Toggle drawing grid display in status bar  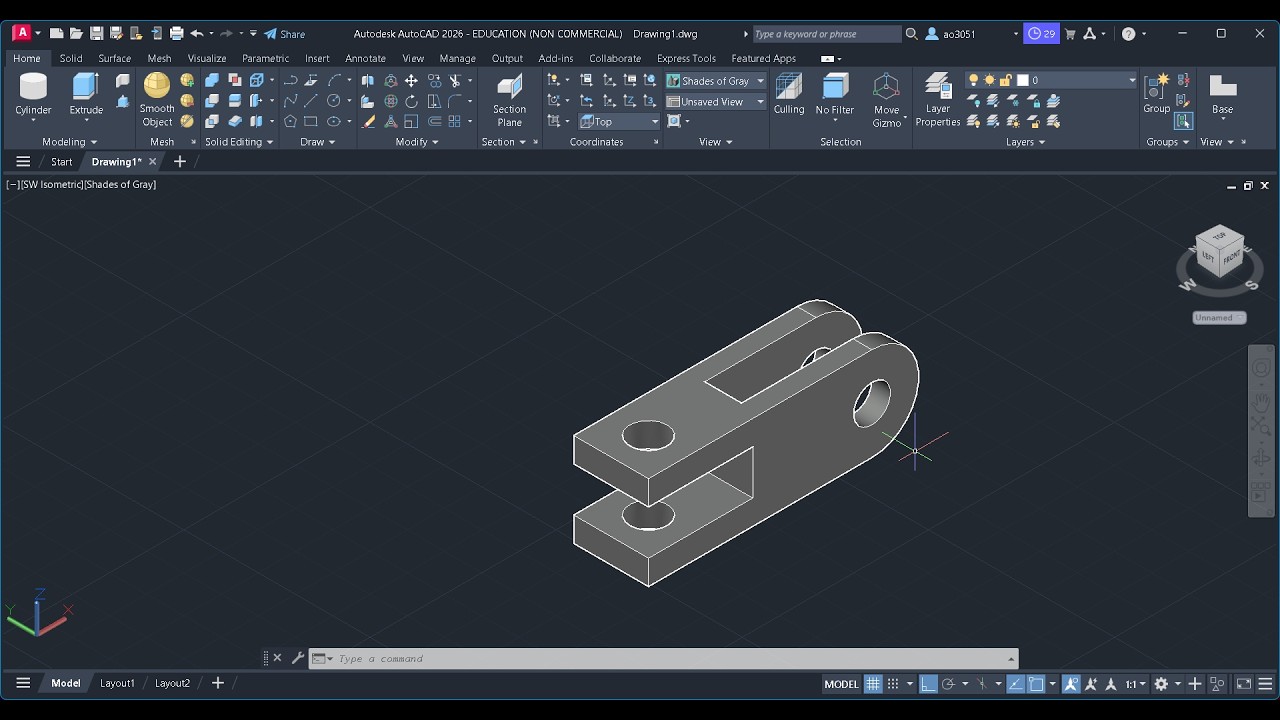tap(873, 684)
